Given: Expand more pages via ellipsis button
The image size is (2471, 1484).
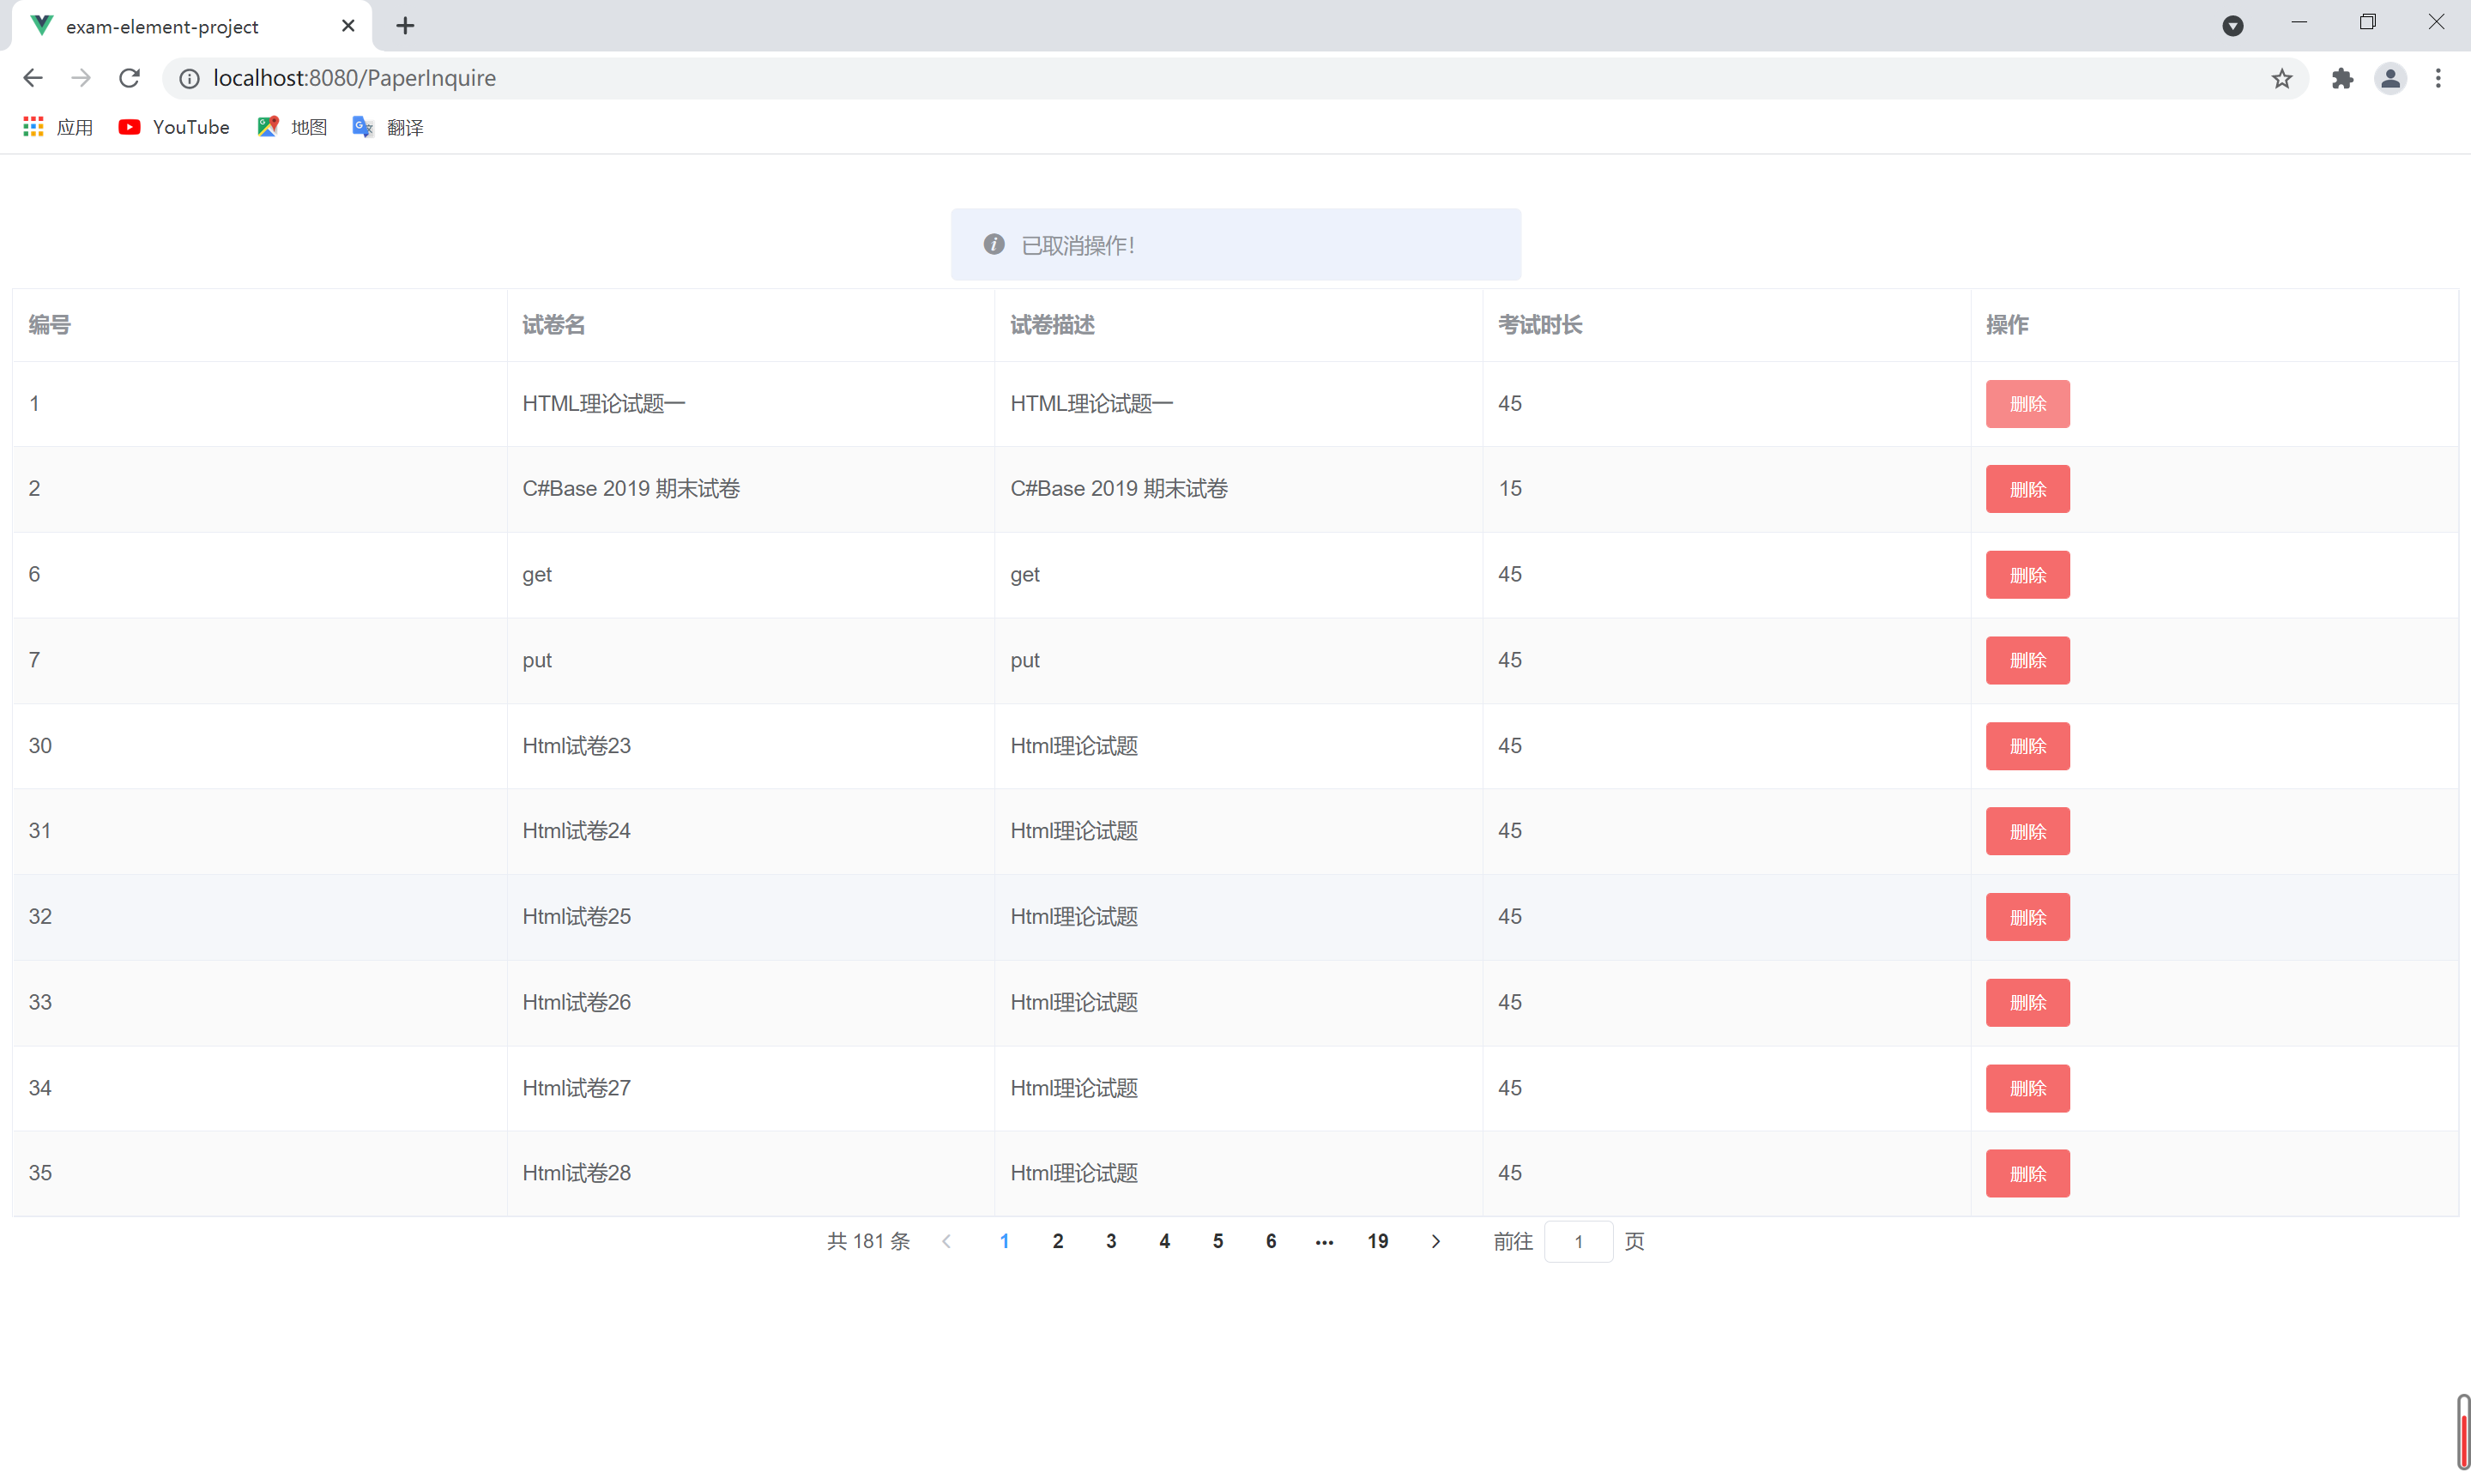Looking at the screenshot, I should click(1324, 1241).
